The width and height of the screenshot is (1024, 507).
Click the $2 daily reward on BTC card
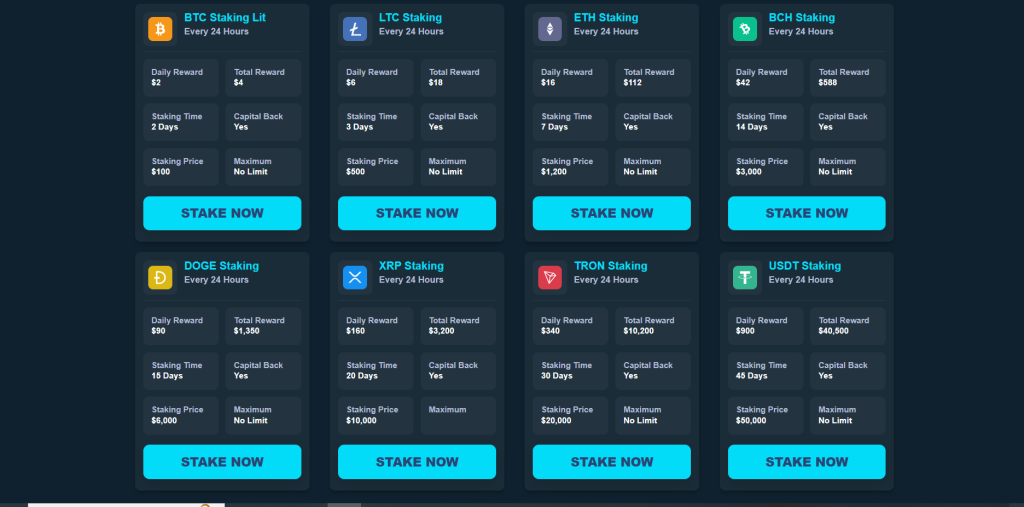[156, 83]
